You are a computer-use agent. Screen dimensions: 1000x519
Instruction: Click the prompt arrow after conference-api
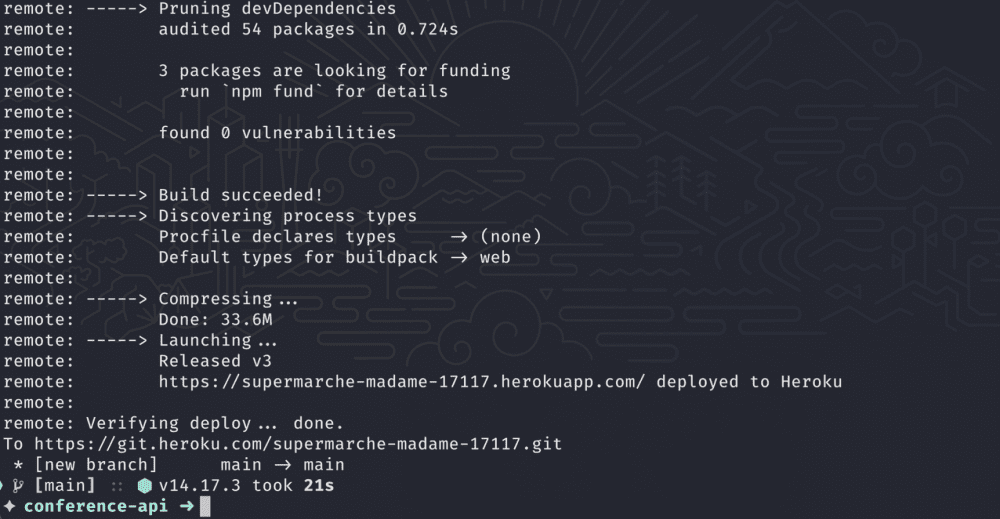186,506
